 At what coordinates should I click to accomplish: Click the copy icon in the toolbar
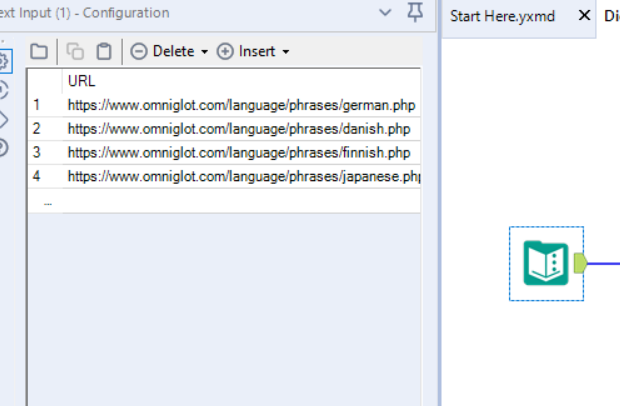(x=75, y=51)
